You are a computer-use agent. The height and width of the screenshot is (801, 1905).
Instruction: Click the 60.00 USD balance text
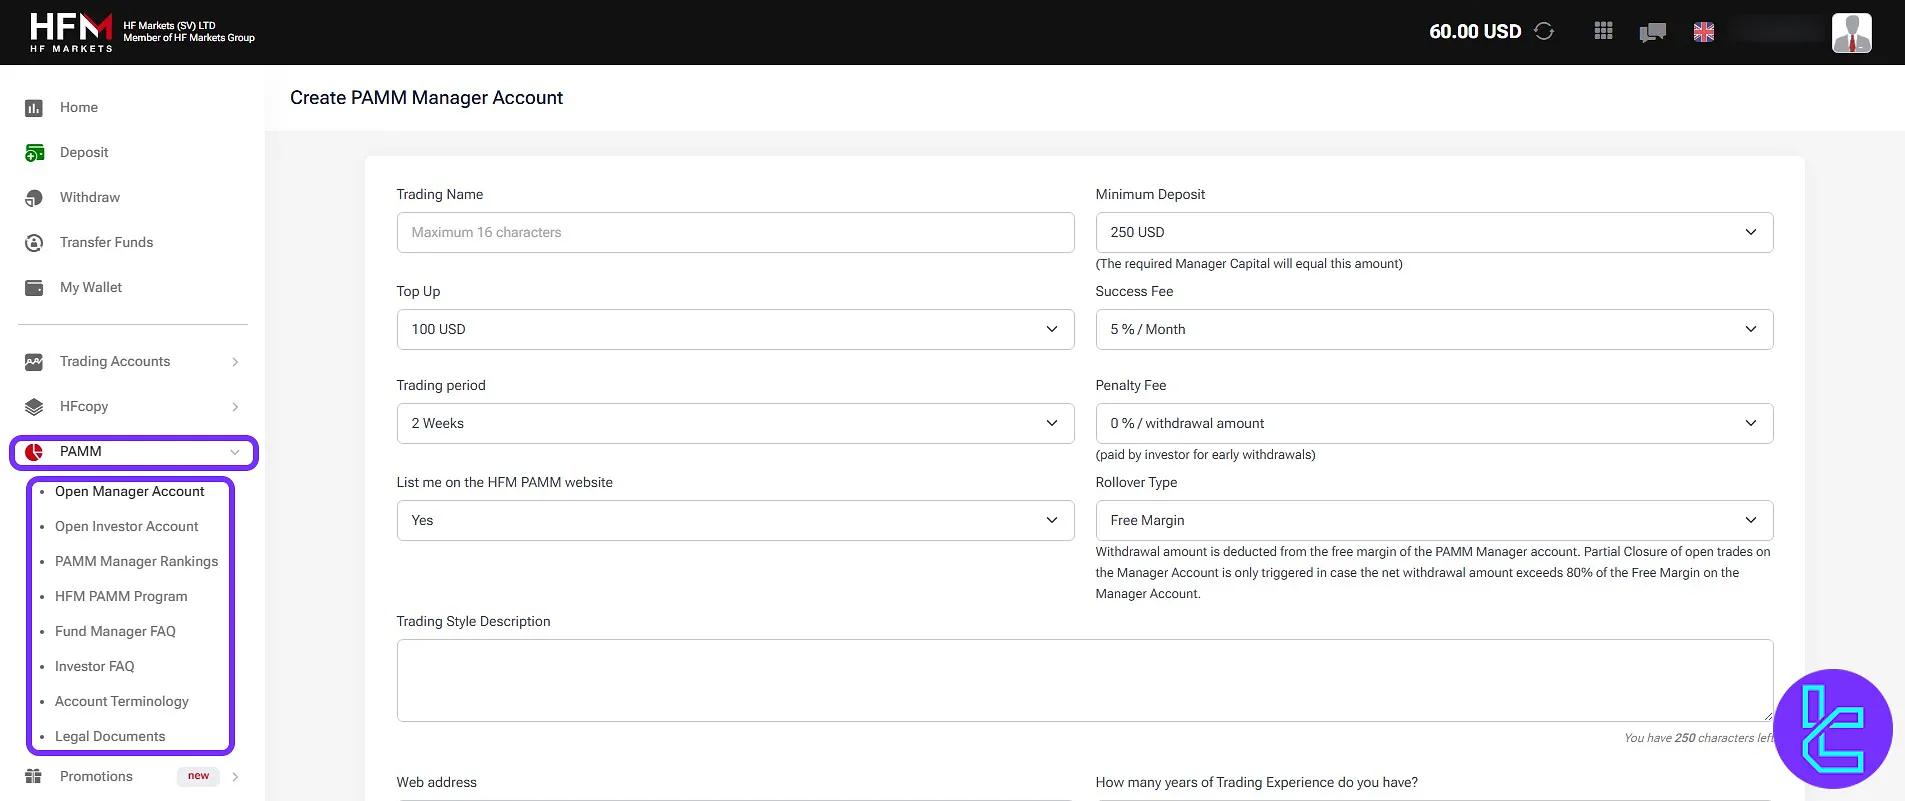[1475, 31]
